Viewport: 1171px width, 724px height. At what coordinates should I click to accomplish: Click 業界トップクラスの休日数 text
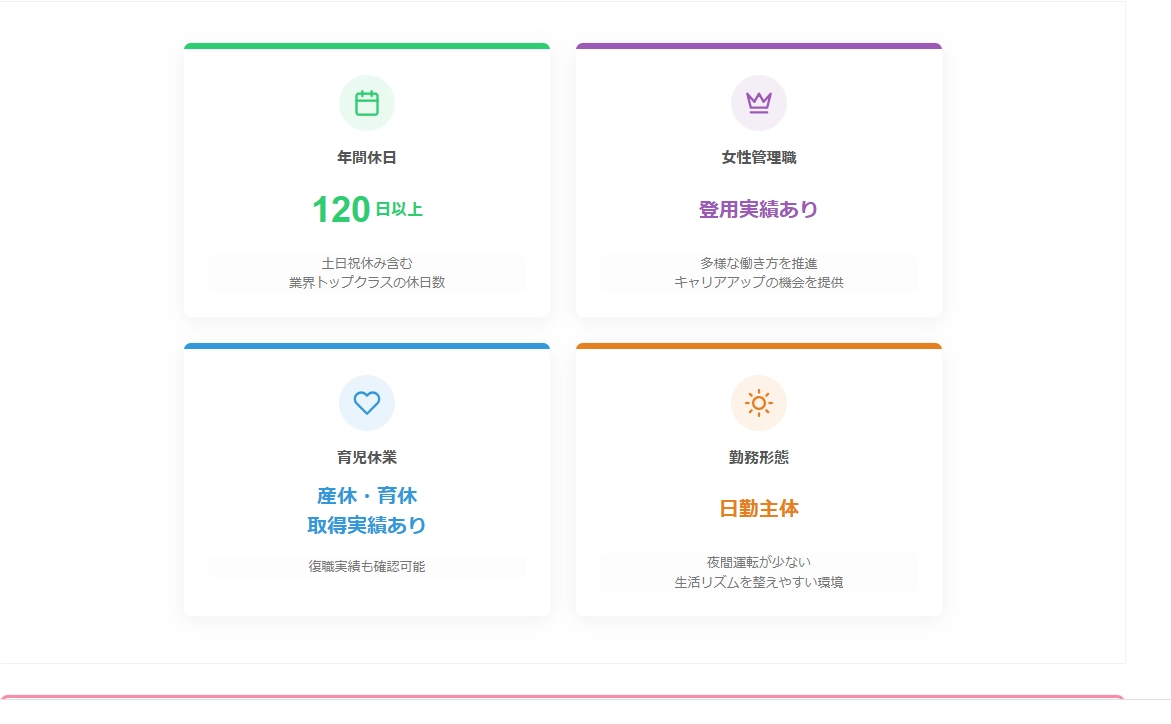(x=367, y=282)
